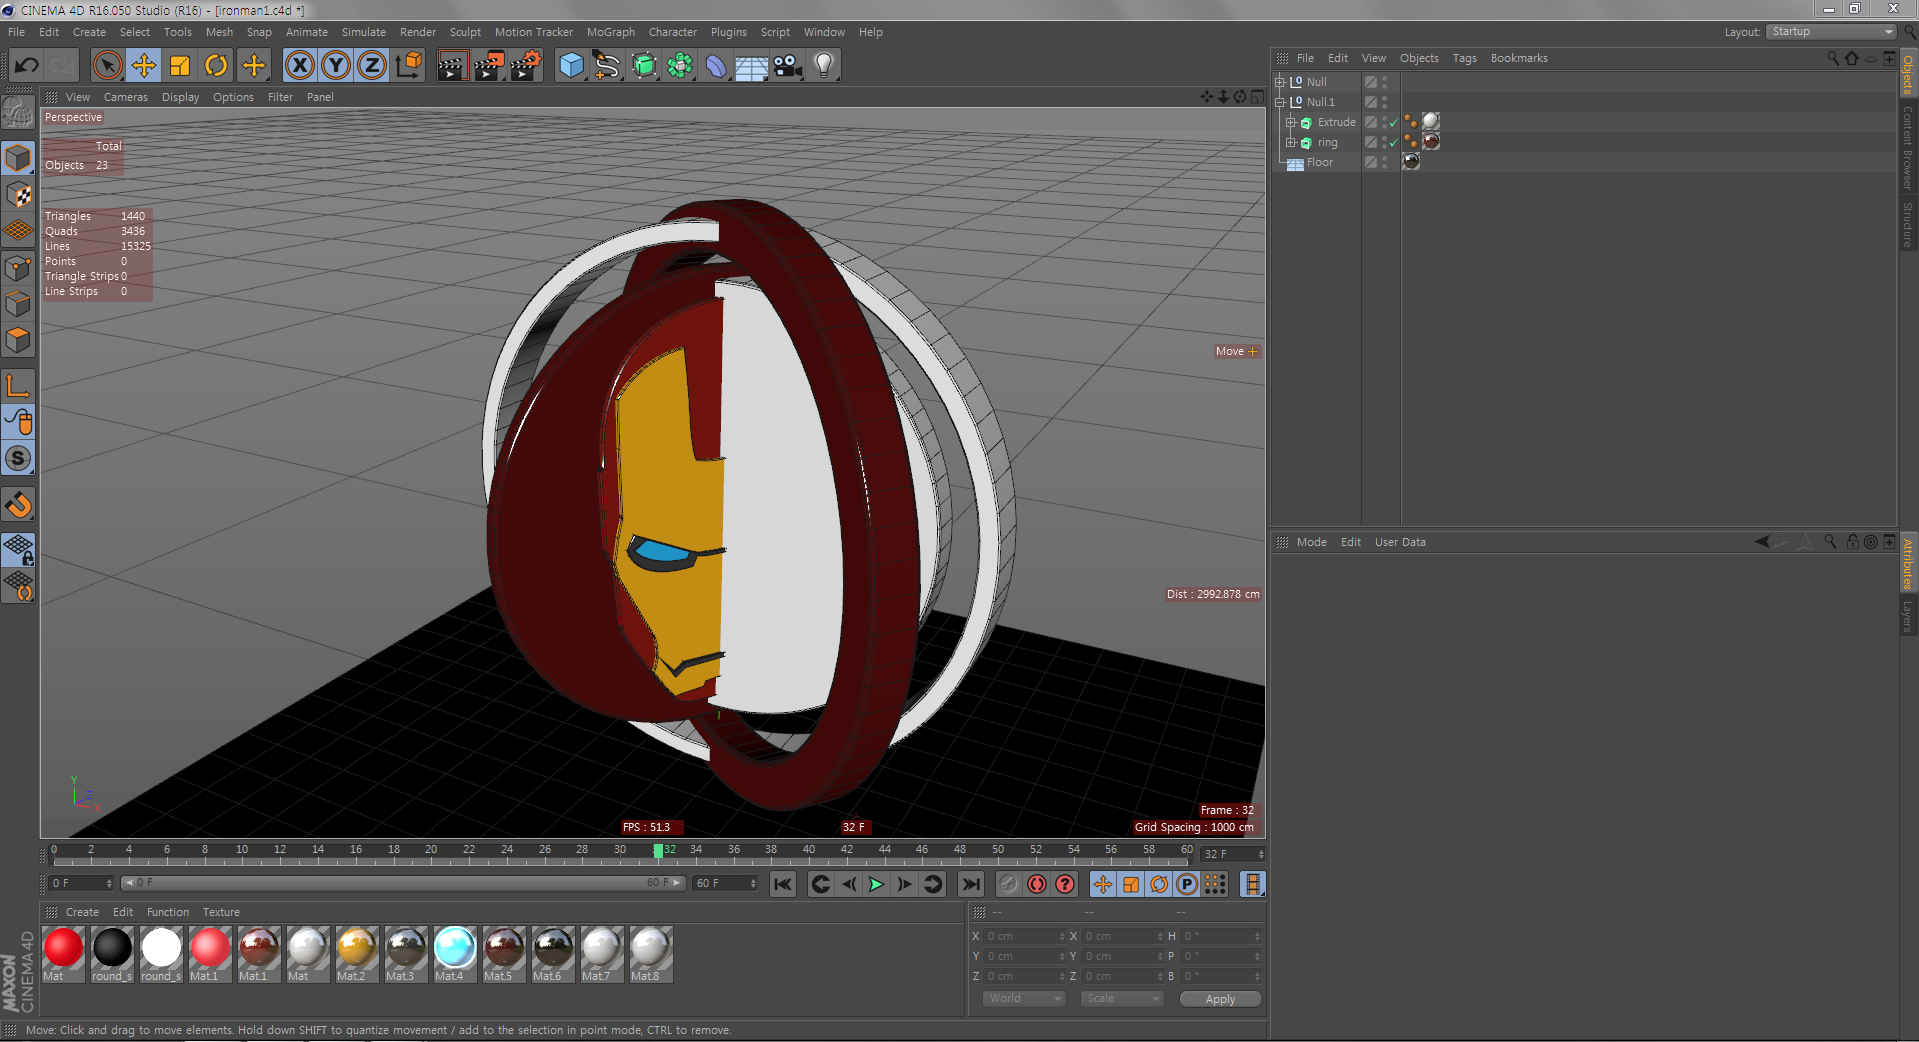Image resolution: width=1919 pixels, height=1042 pixels.
Task: Toggle Snap enable S icon
Action: tap(18, 458)
